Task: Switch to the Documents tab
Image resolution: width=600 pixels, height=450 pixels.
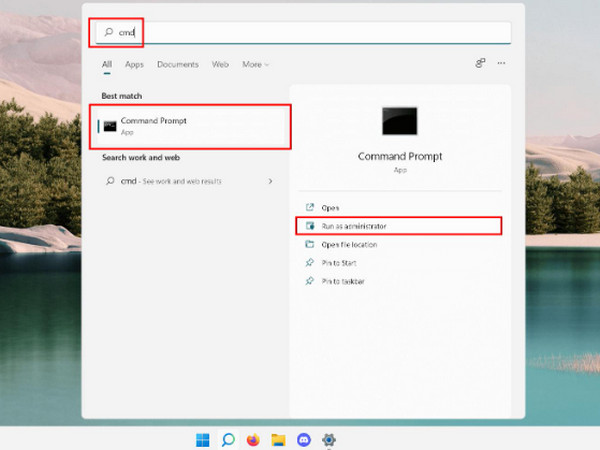Action: pos(178,64)
